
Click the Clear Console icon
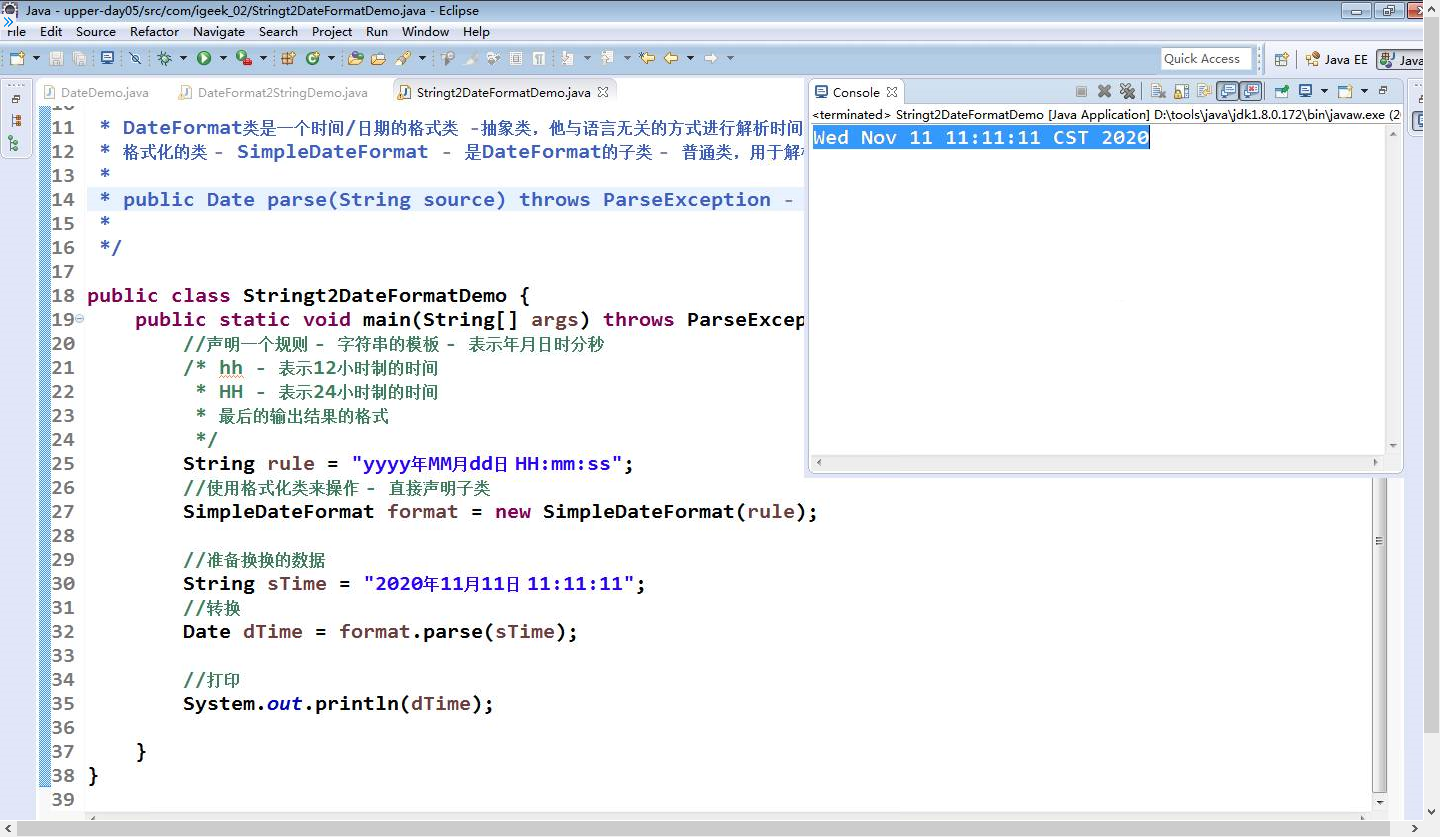pos(1158,91)
